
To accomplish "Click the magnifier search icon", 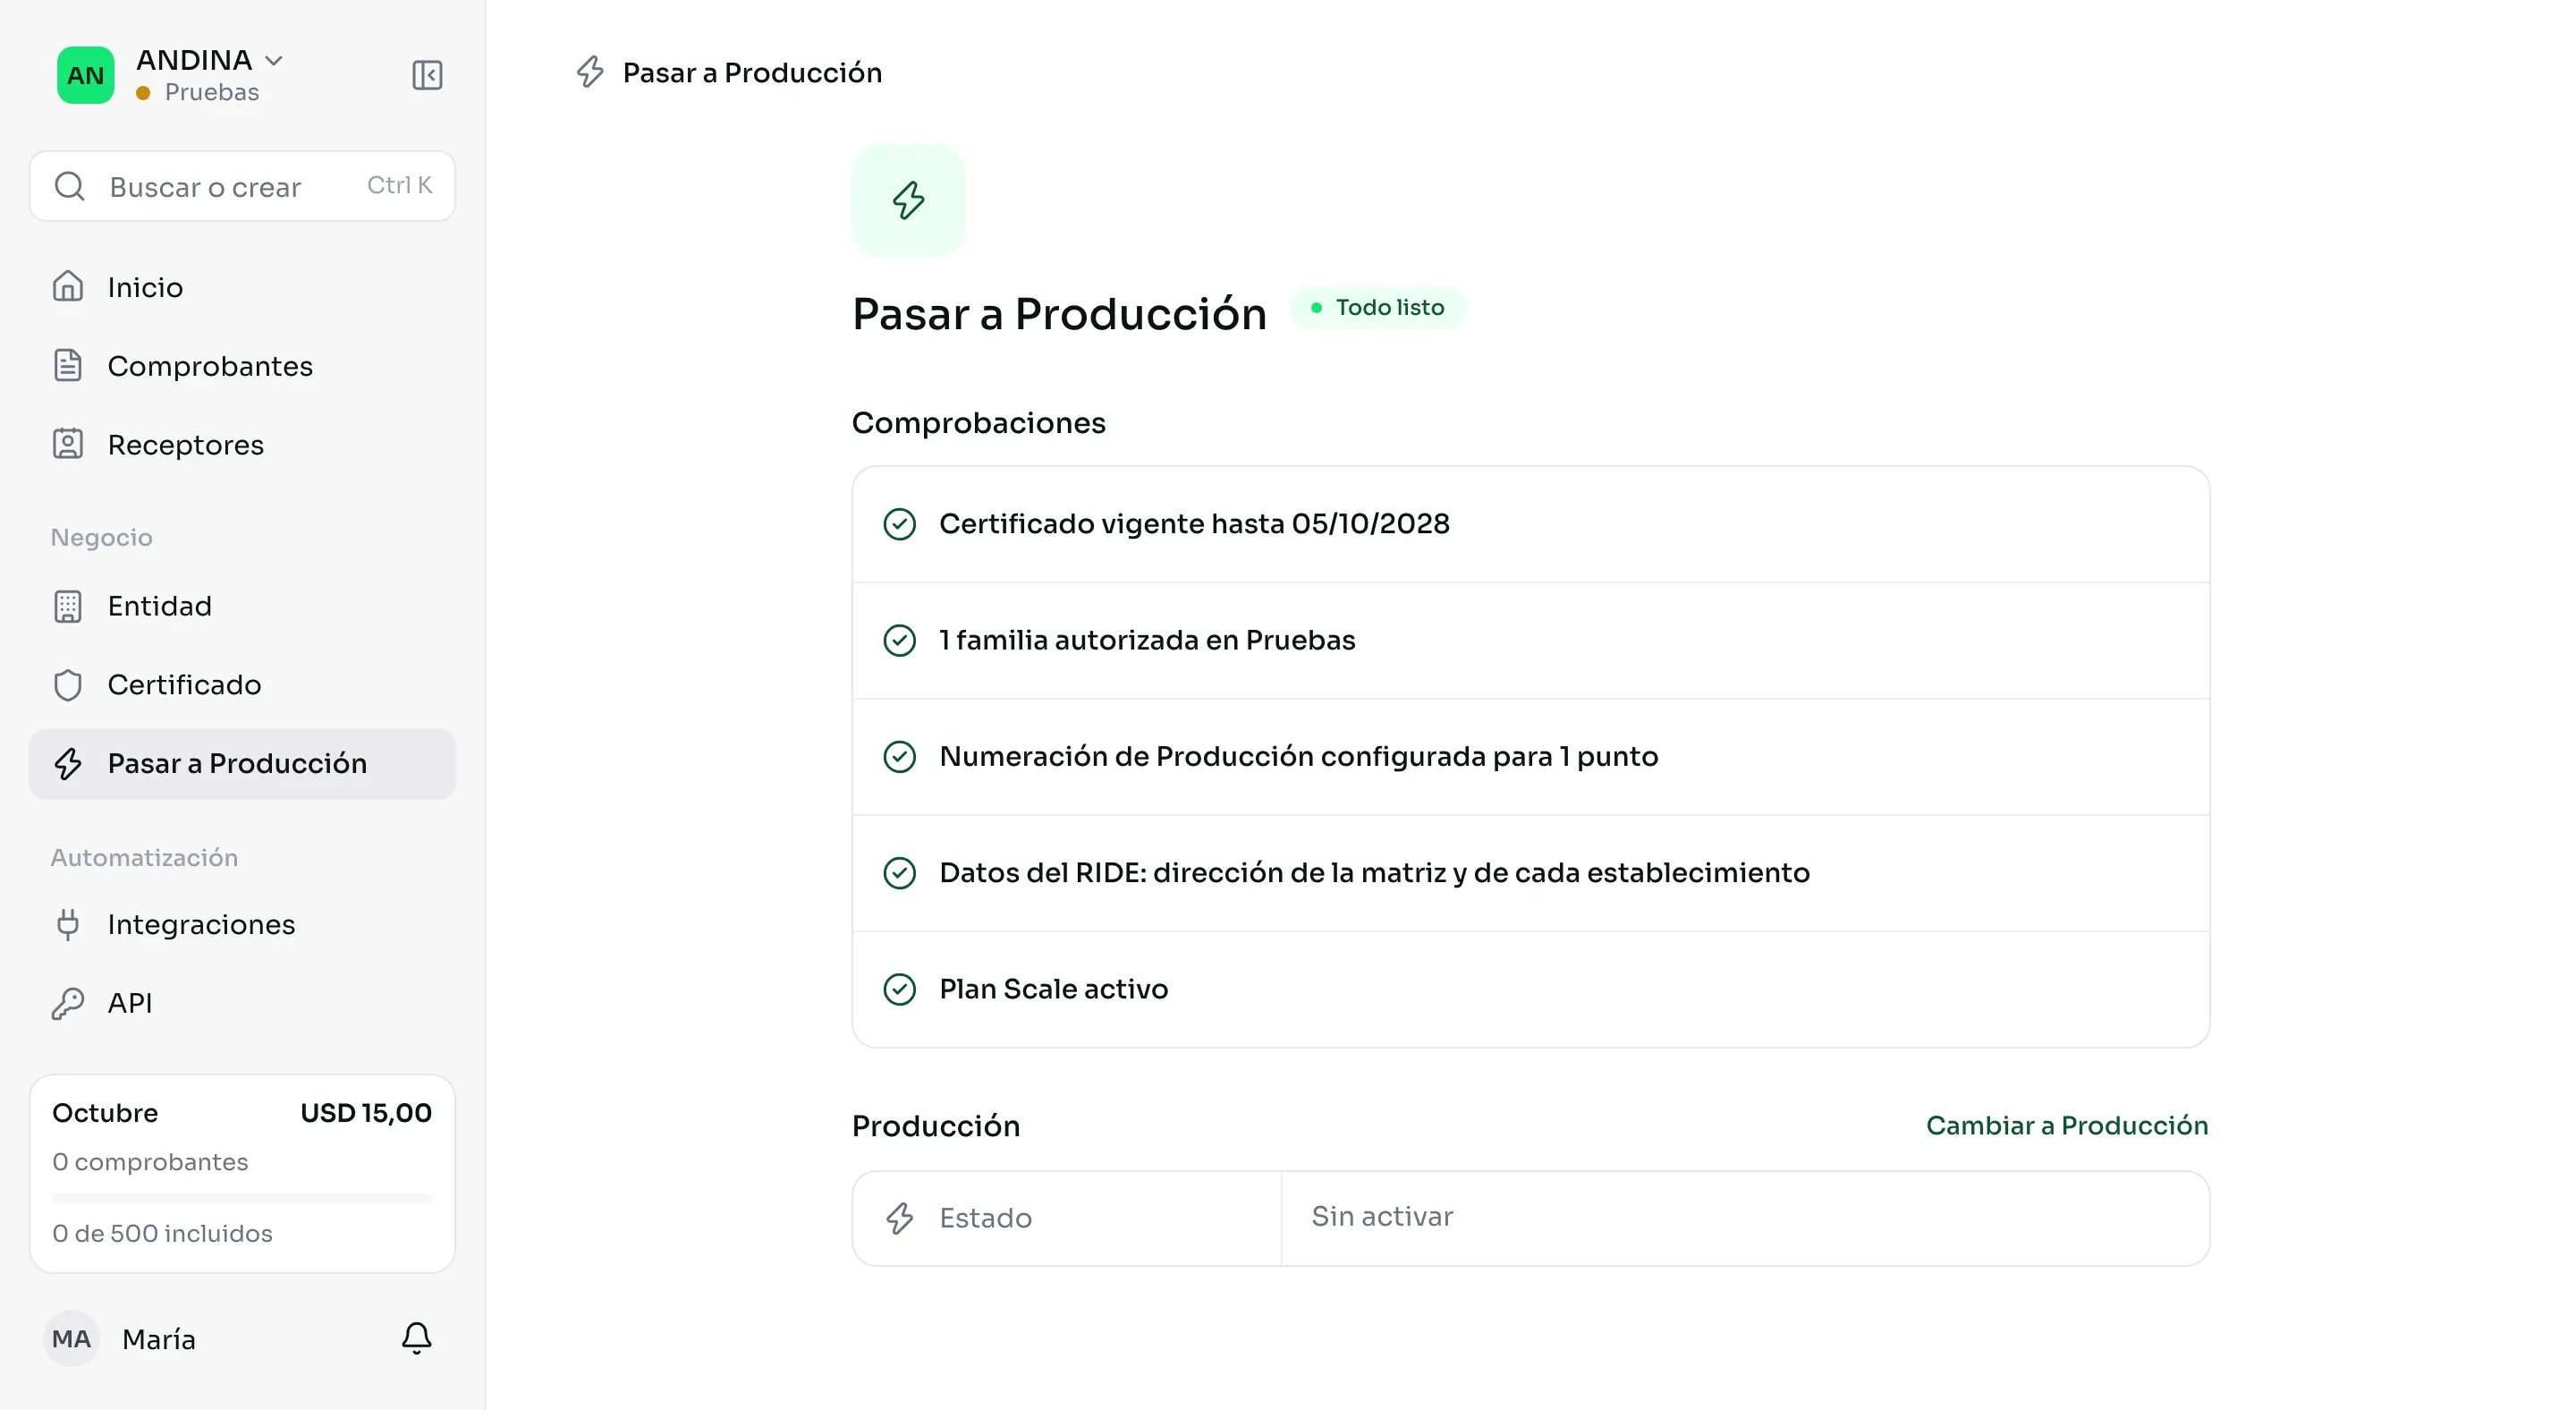I will [x=70, y=186].
